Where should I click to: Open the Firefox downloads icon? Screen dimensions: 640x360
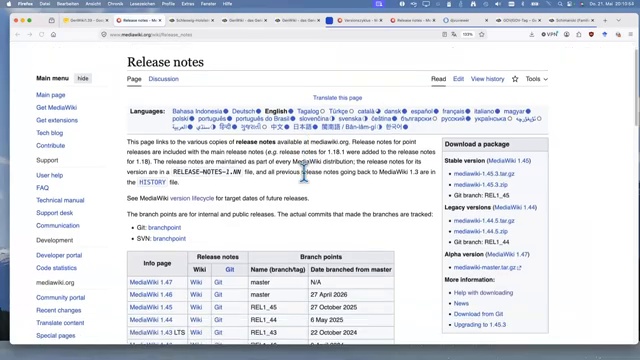pos(531,35)
